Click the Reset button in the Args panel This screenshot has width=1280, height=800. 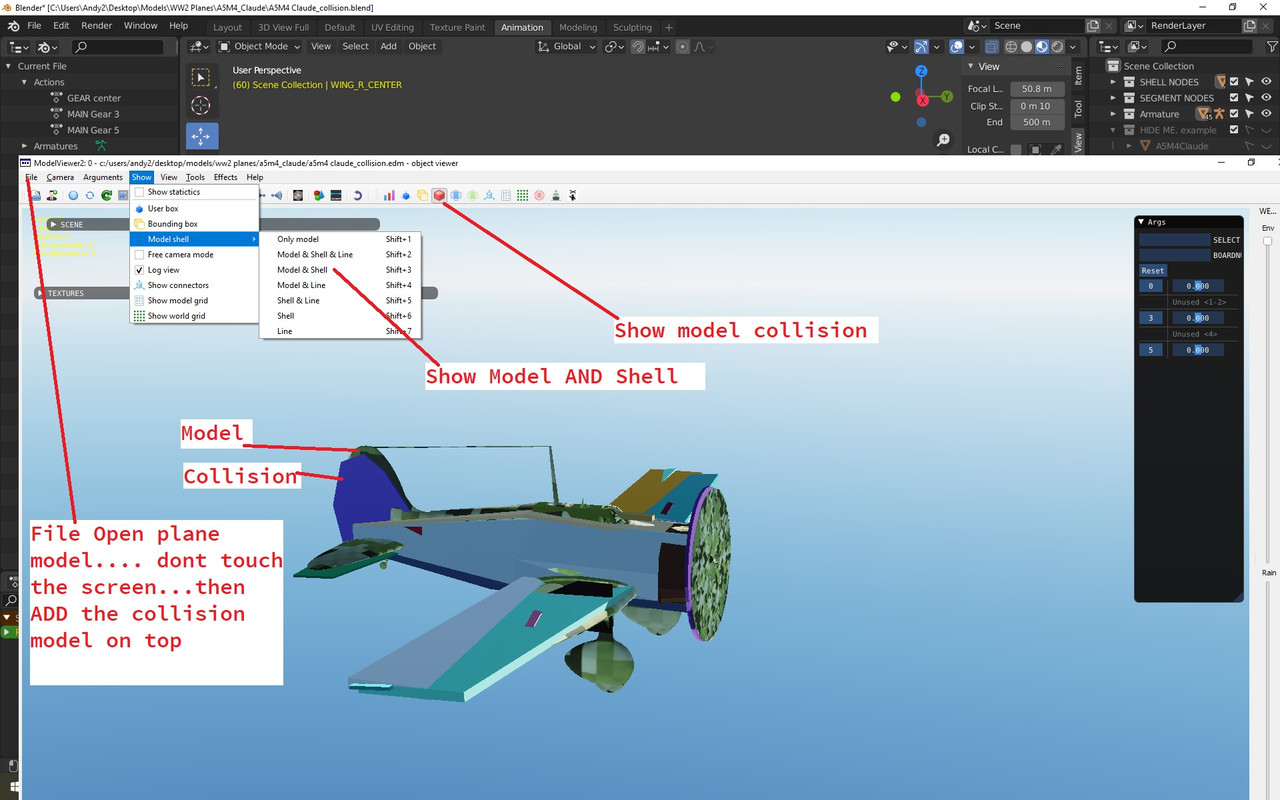(1152, 270)
